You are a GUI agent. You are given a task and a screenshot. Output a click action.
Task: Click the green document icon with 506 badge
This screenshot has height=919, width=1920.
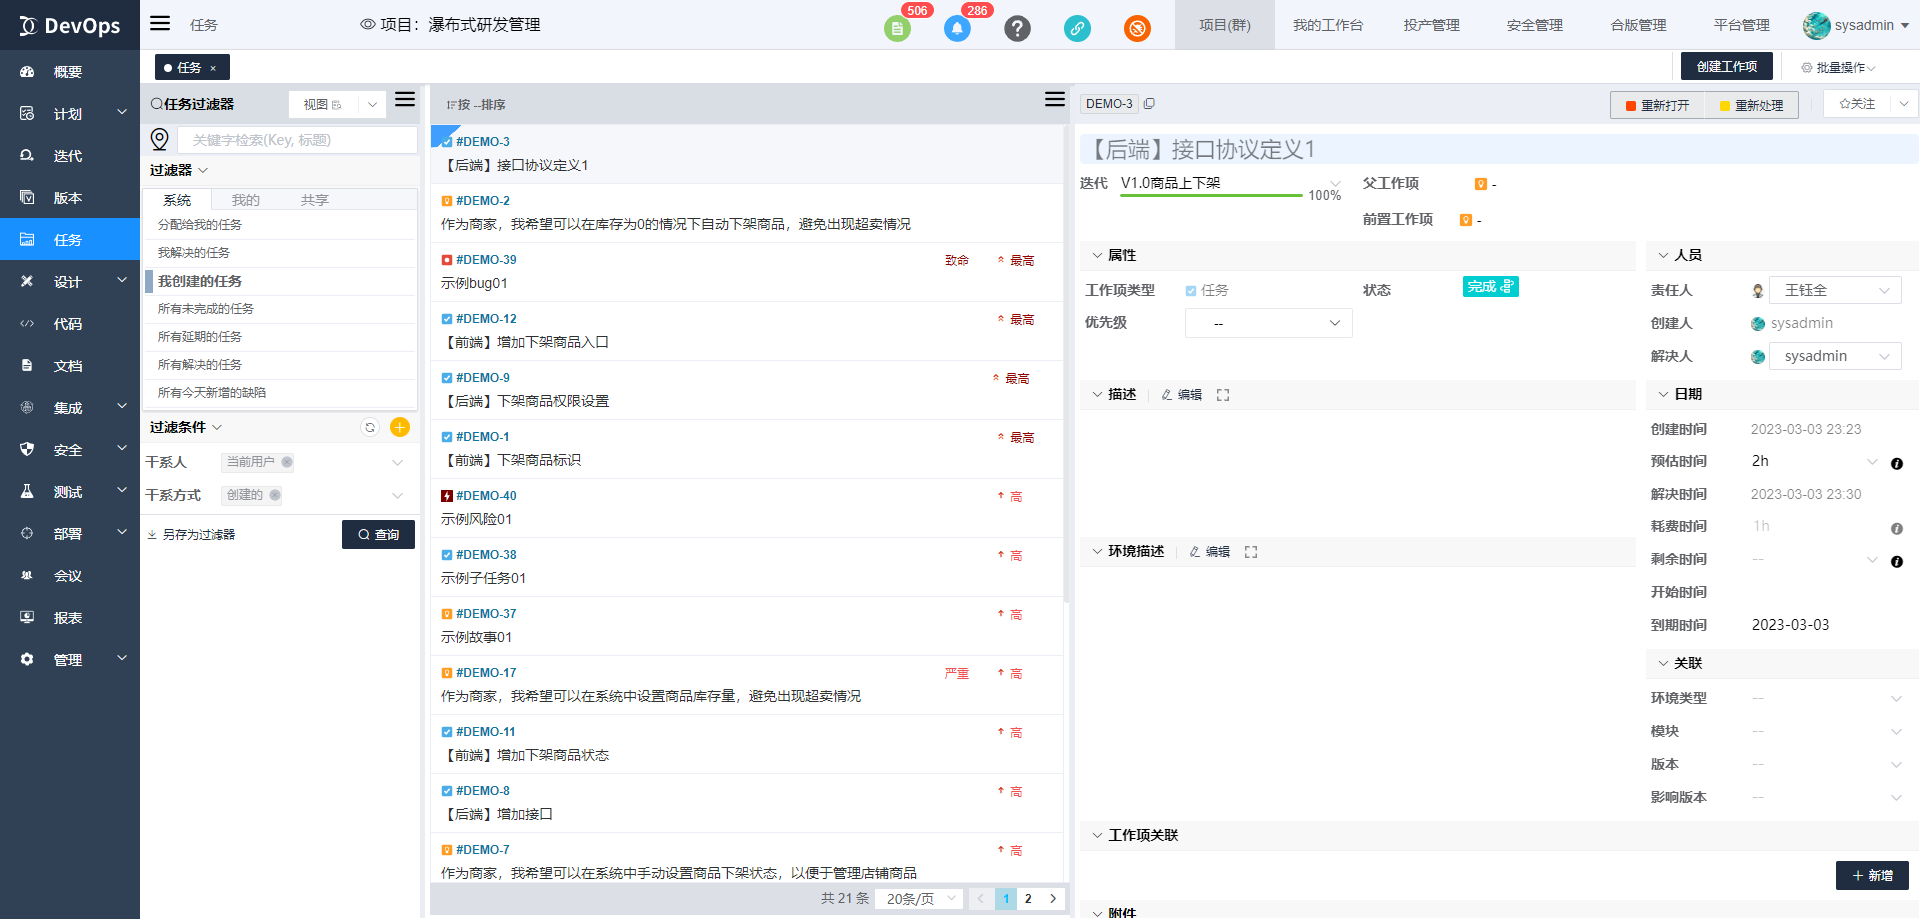click(x=897, y=28)
